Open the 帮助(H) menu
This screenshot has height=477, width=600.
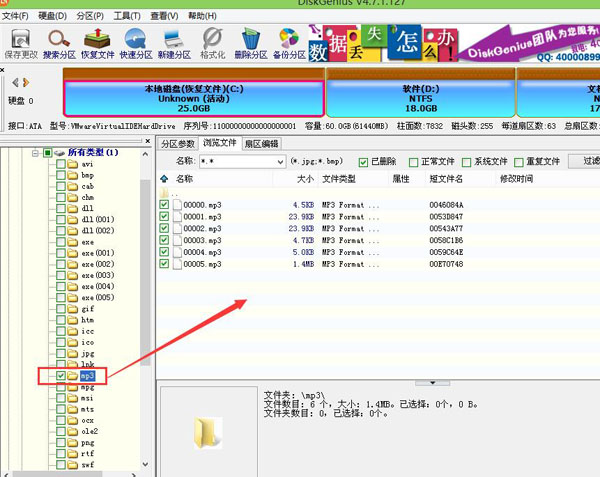pyautogui.click(x=202, y=16)
